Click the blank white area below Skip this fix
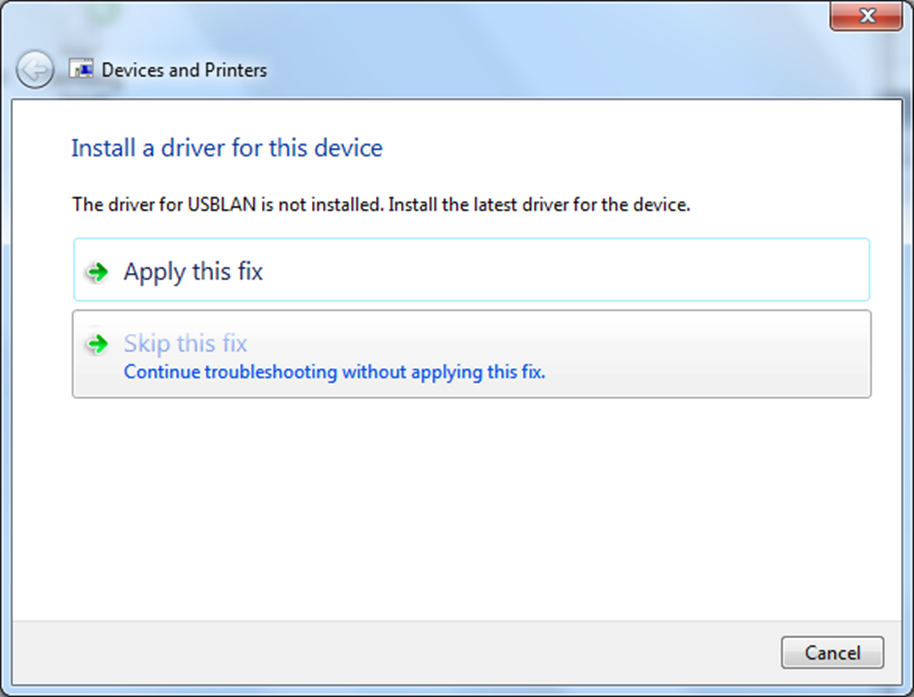This screenshot has width=914, height=697. pyautogui.click(x=457, y=507)
